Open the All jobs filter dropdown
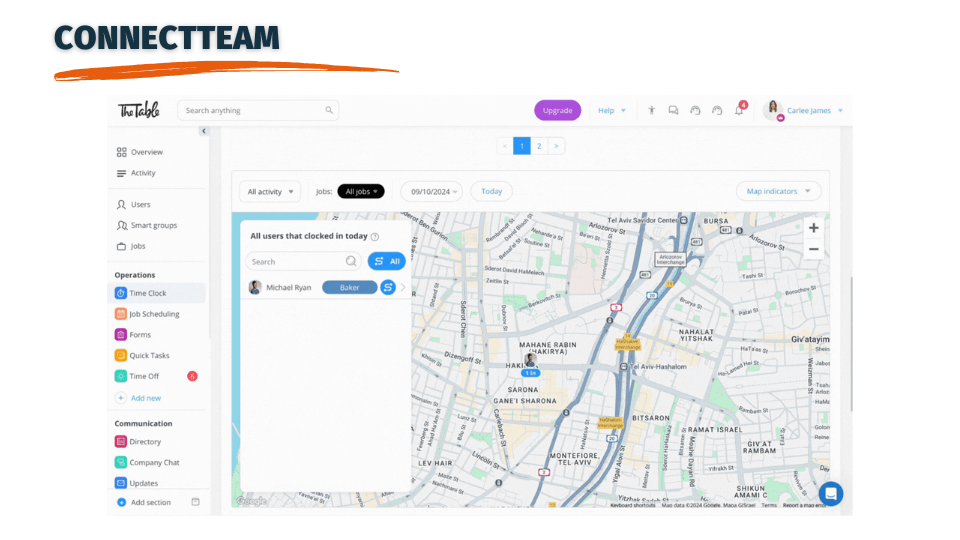 tap(361, 192)
